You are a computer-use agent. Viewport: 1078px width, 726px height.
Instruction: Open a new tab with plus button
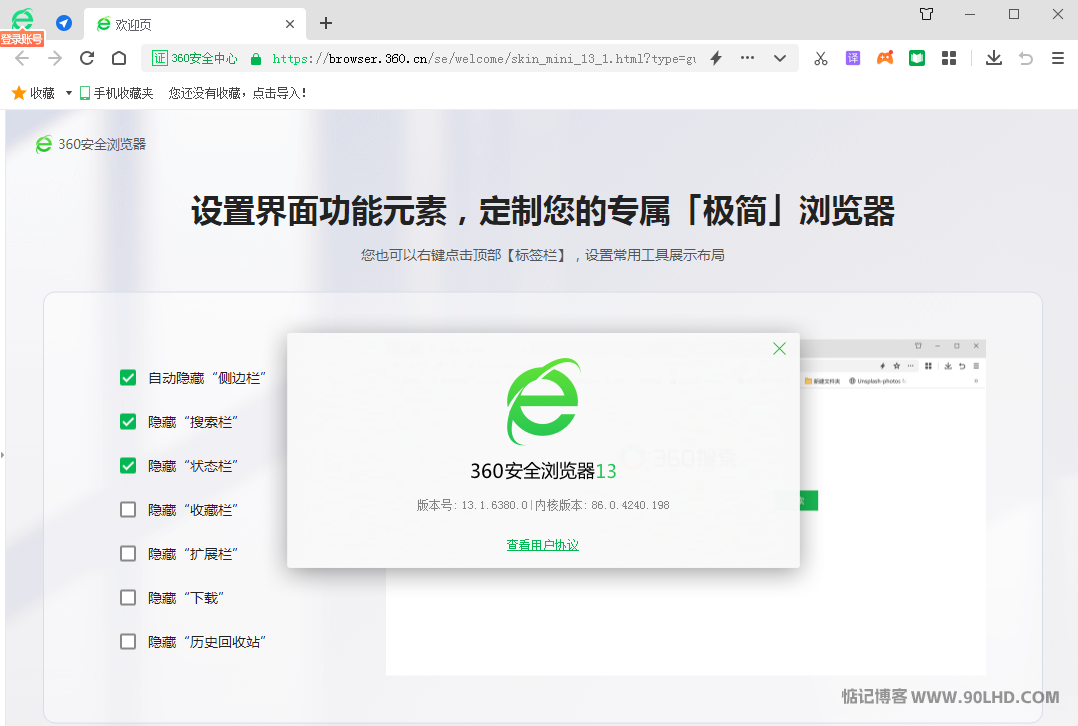[x=326, y=23]
